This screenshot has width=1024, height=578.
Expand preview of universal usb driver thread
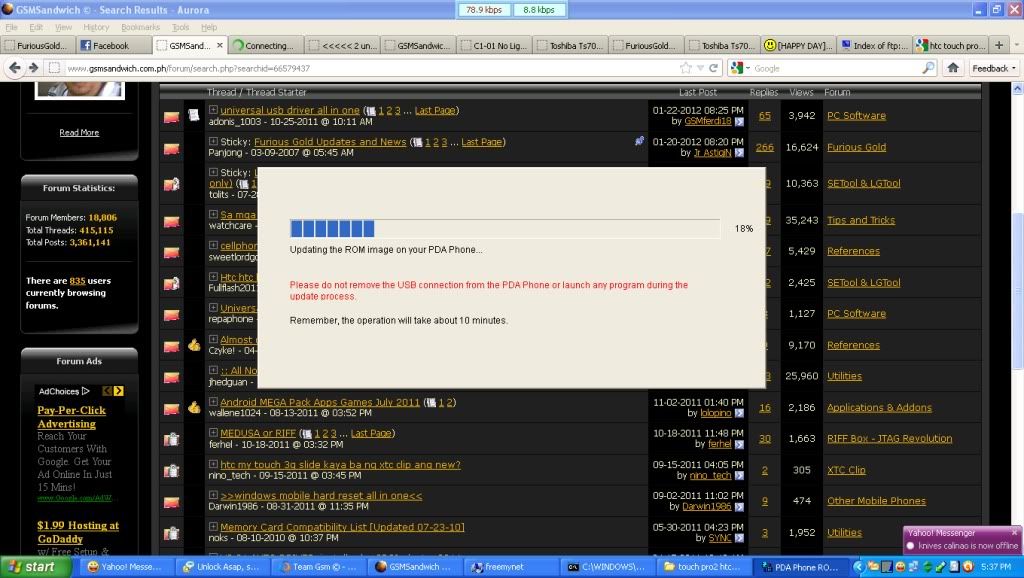(213, 110)
